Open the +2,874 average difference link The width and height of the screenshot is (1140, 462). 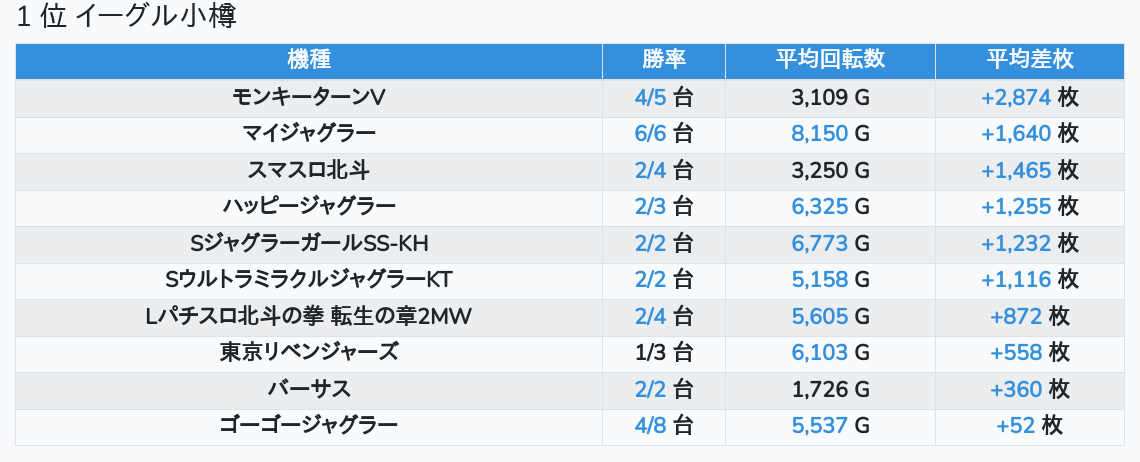click(1016, 98)
